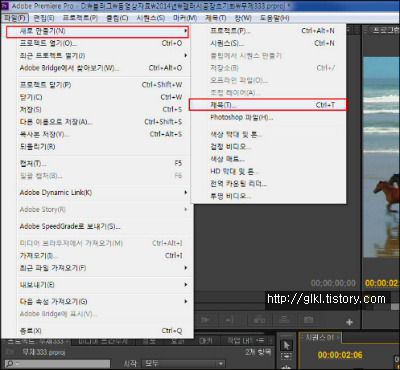Click the Source monitor timecode 00;00;00;00
The width and height of the screenshot is (400, 370).
click(x=333, y=283)
